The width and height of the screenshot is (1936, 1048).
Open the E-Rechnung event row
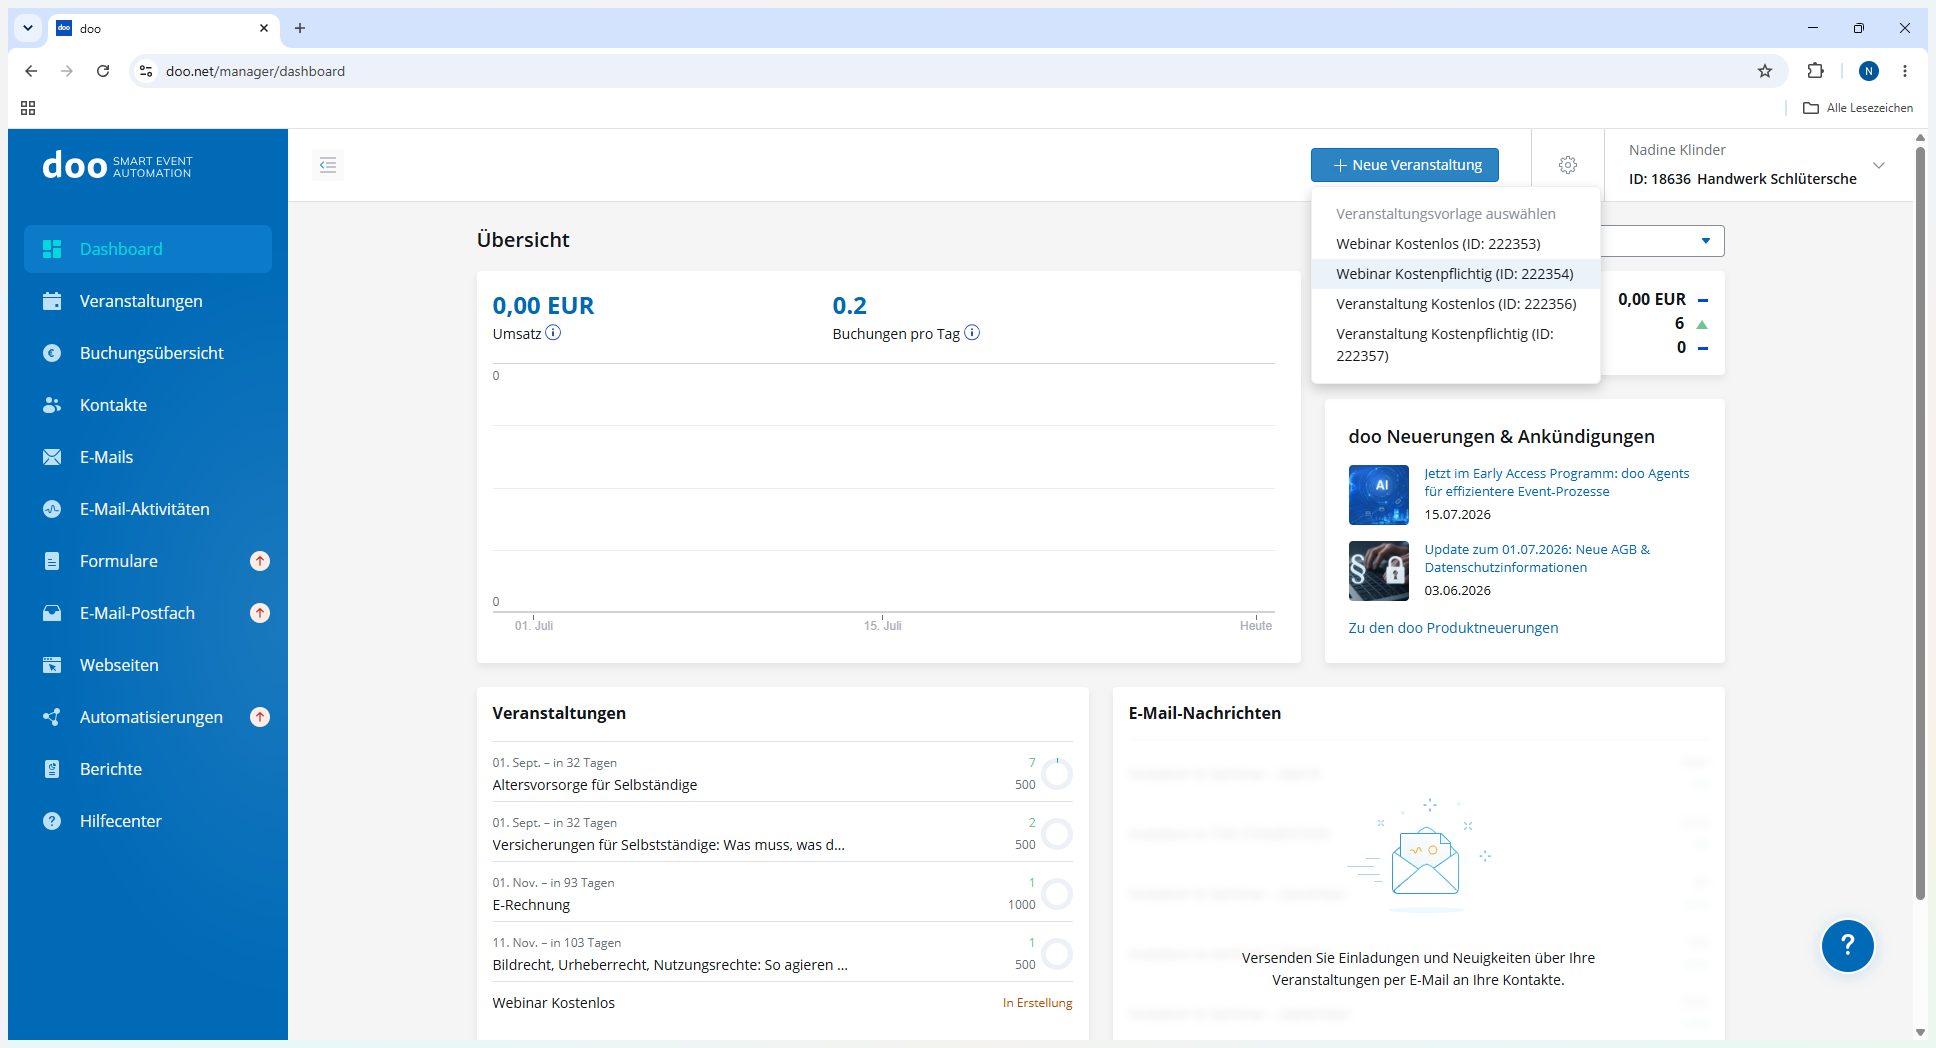tap(782, 893)
